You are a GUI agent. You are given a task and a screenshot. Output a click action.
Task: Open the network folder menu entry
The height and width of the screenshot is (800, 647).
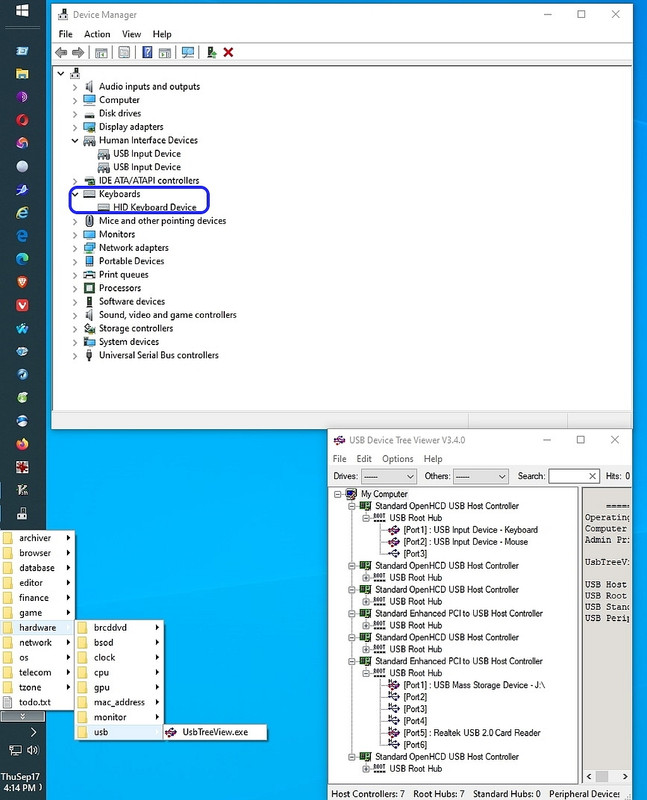(x=38, y=643)
